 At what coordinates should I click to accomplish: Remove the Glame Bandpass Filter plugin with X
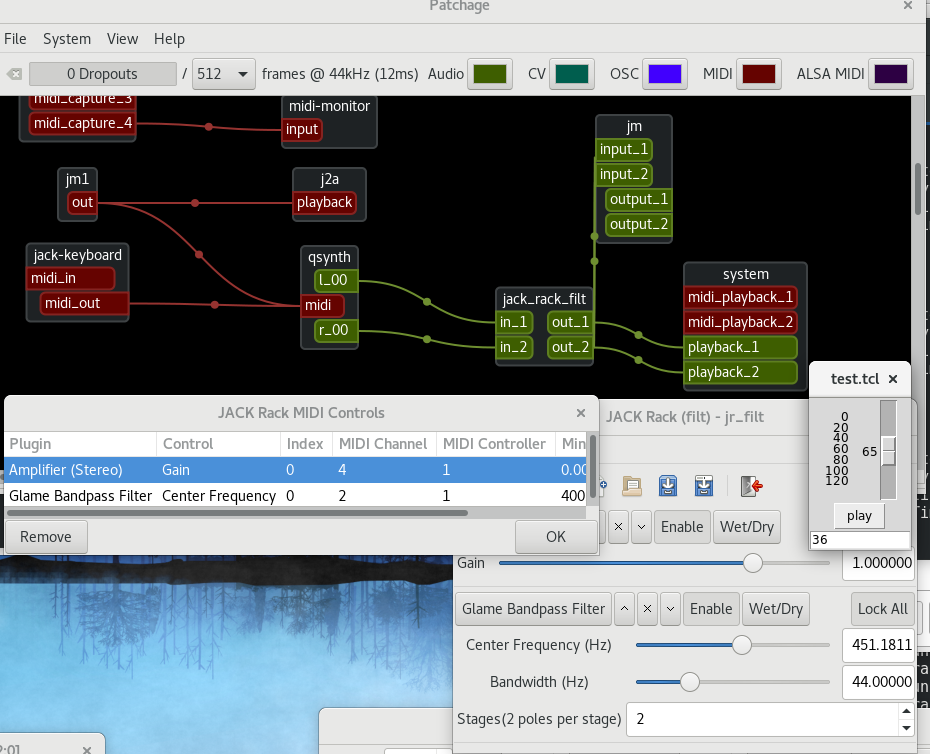[x=648, y=609]
